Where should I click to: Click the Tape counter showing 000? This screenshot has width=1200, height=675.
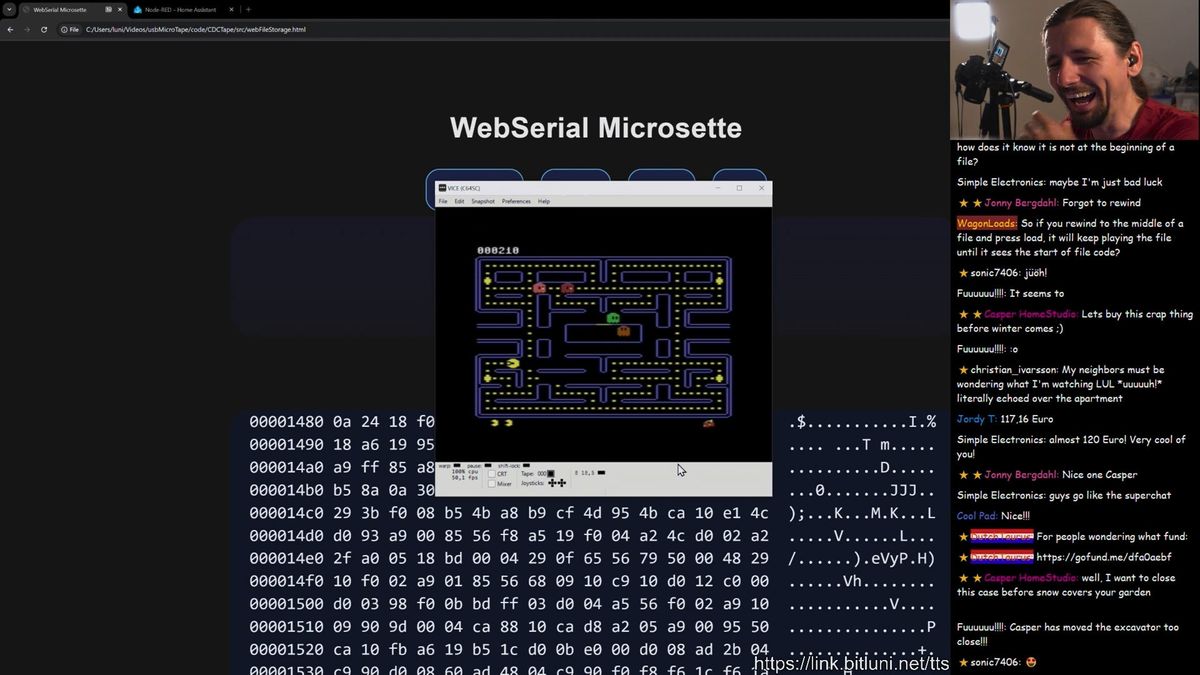tap(541, 472)
